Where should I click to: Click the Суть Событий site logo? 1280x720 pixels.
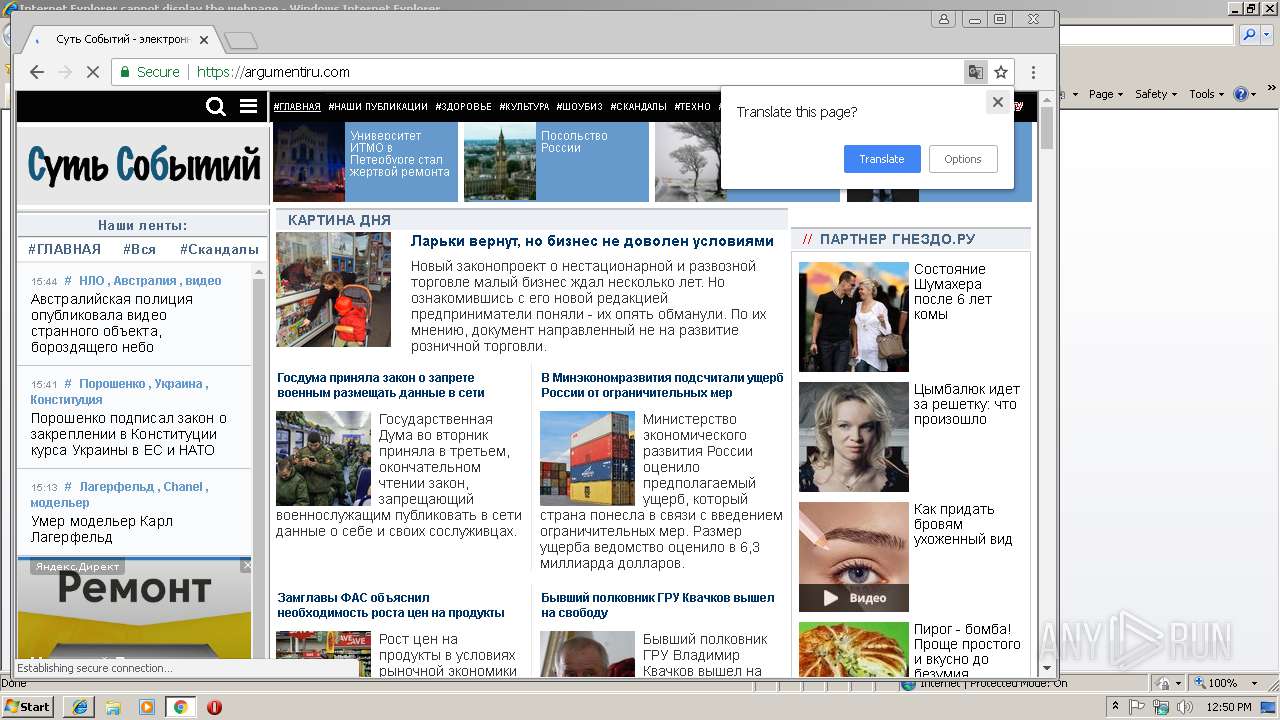click(143, 165)
